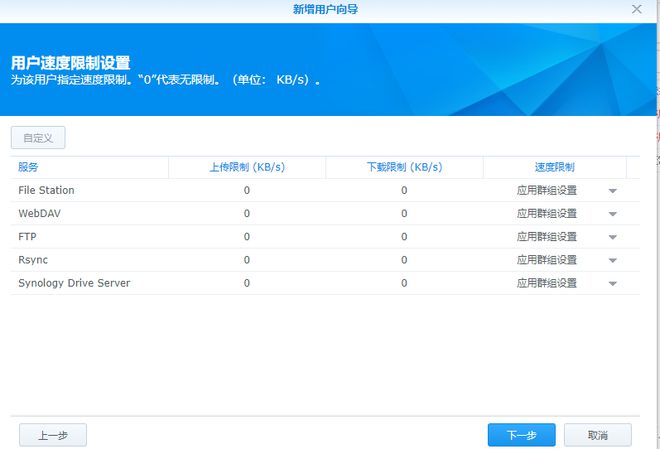The image size is (660, 449).
Task: Select the WebDAV service row
Action: [40, 213]
